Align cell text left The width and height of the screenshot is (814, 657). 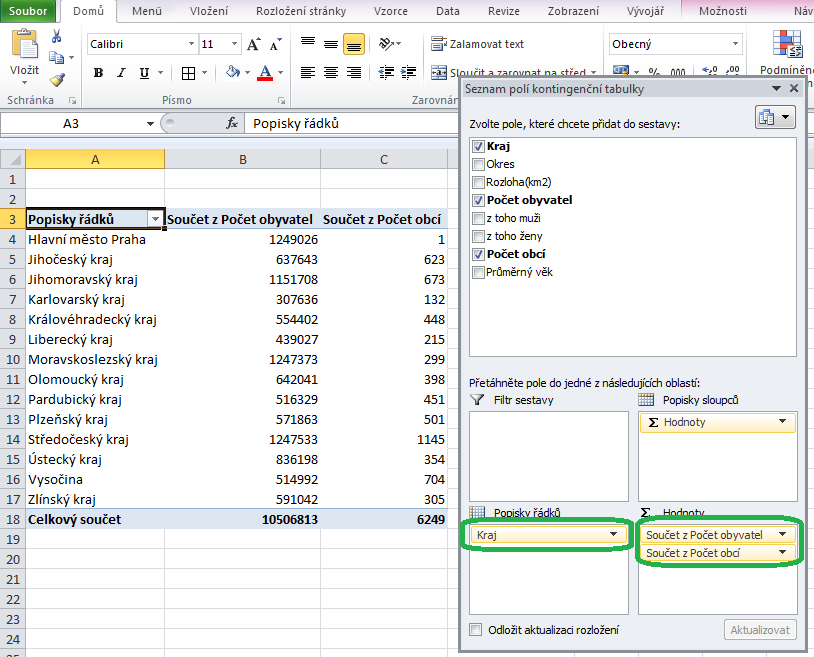[x=308, y=73]
